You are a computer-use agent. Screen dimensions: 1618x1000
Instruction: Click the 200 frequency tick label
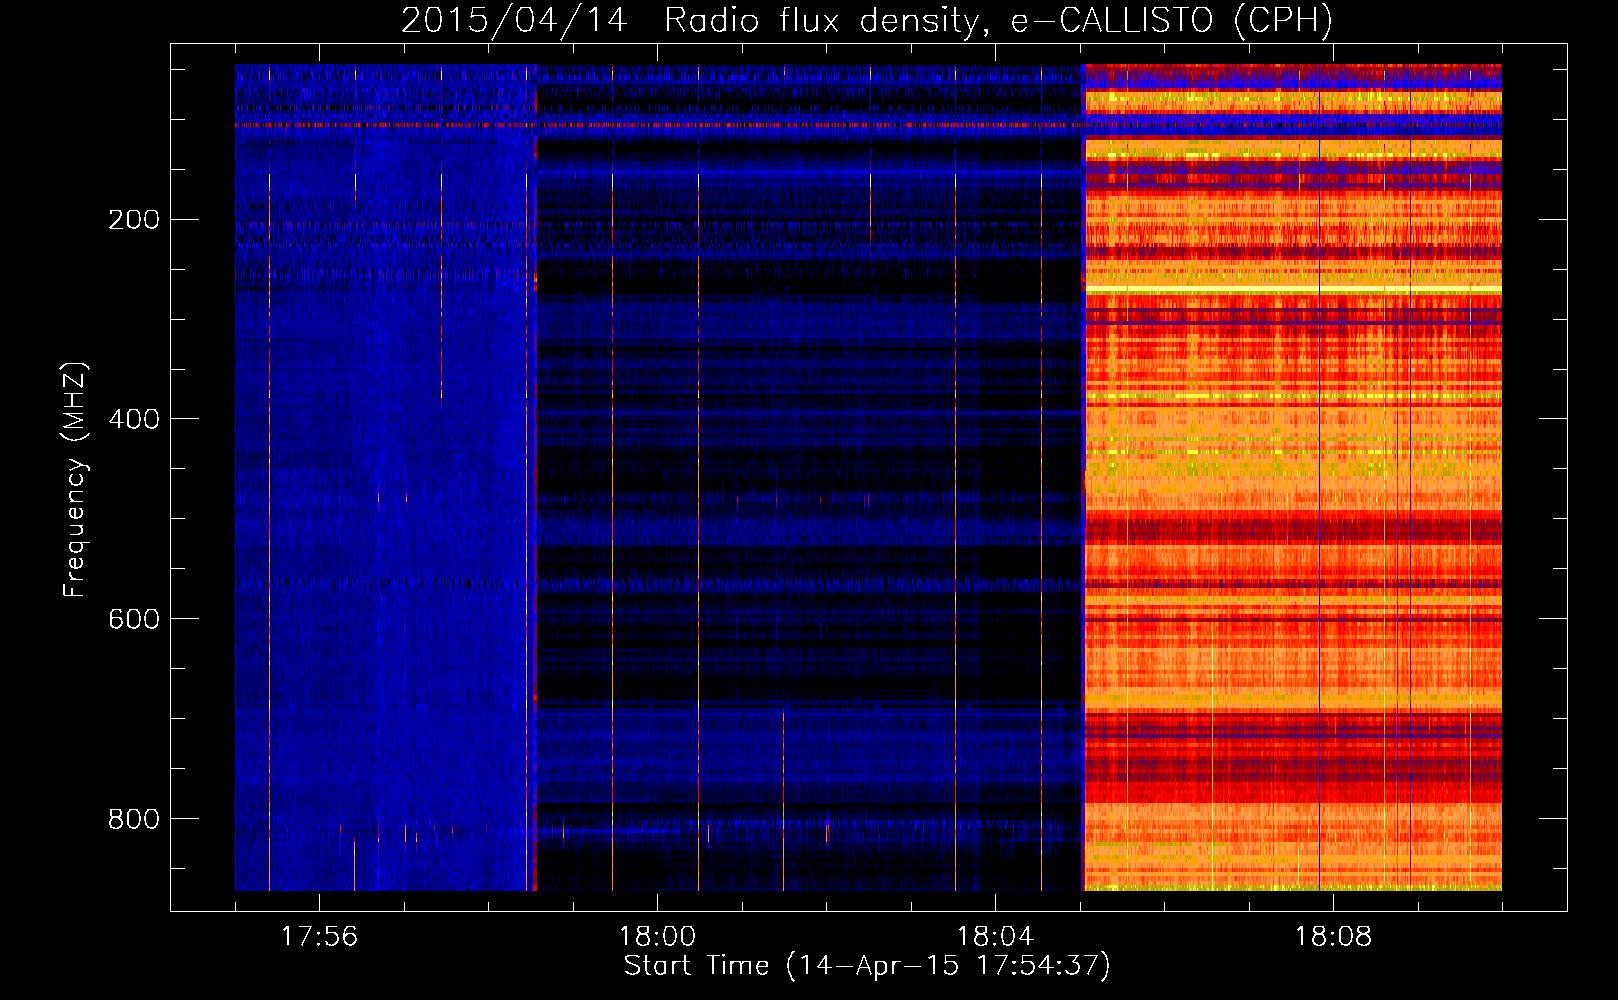[x=133, y=219]
